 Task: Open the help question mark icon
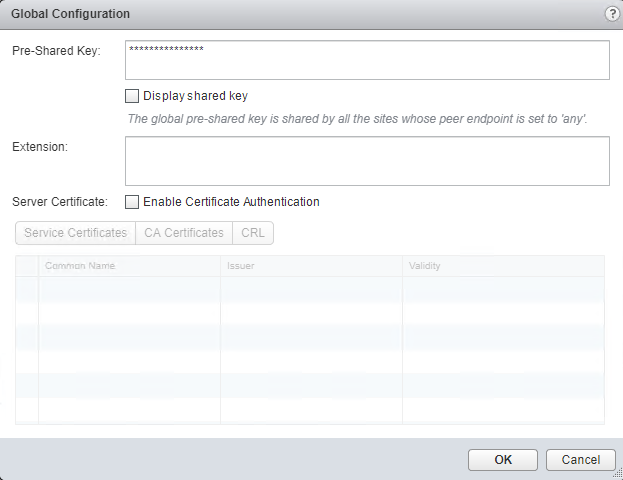click(x=612, y=14)
